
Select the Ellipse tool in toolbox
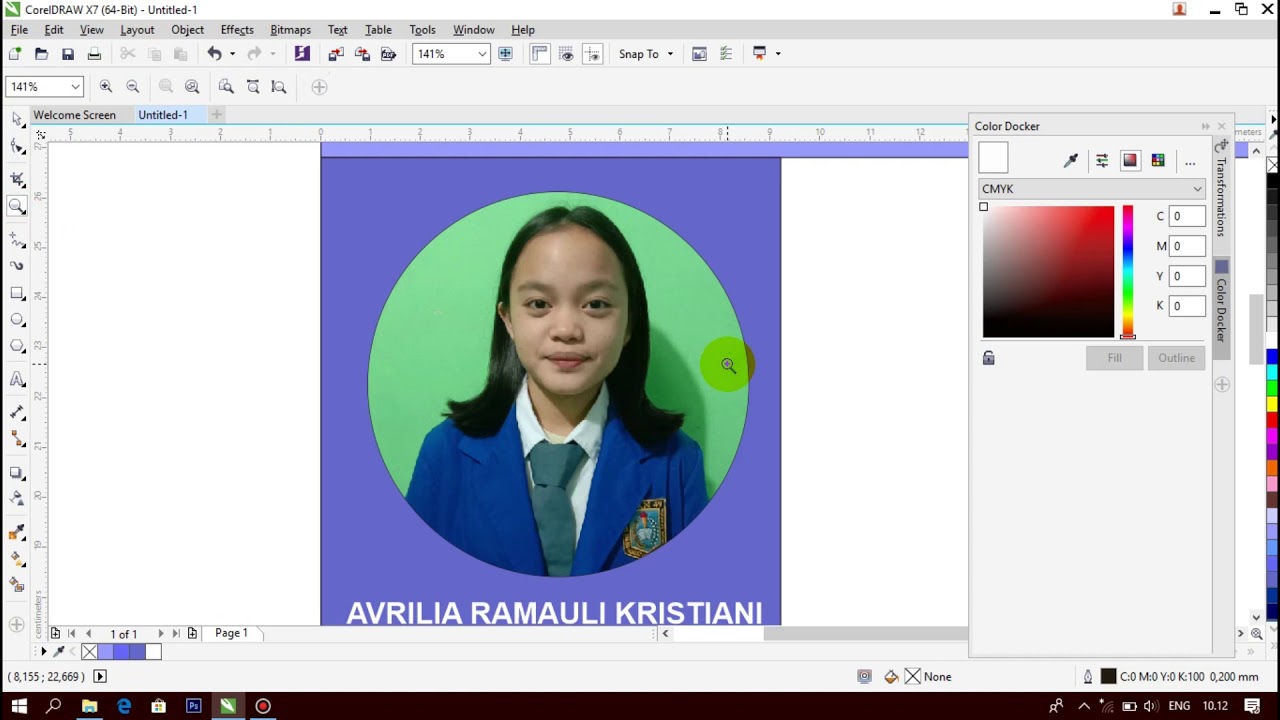[x=17, y=320]
